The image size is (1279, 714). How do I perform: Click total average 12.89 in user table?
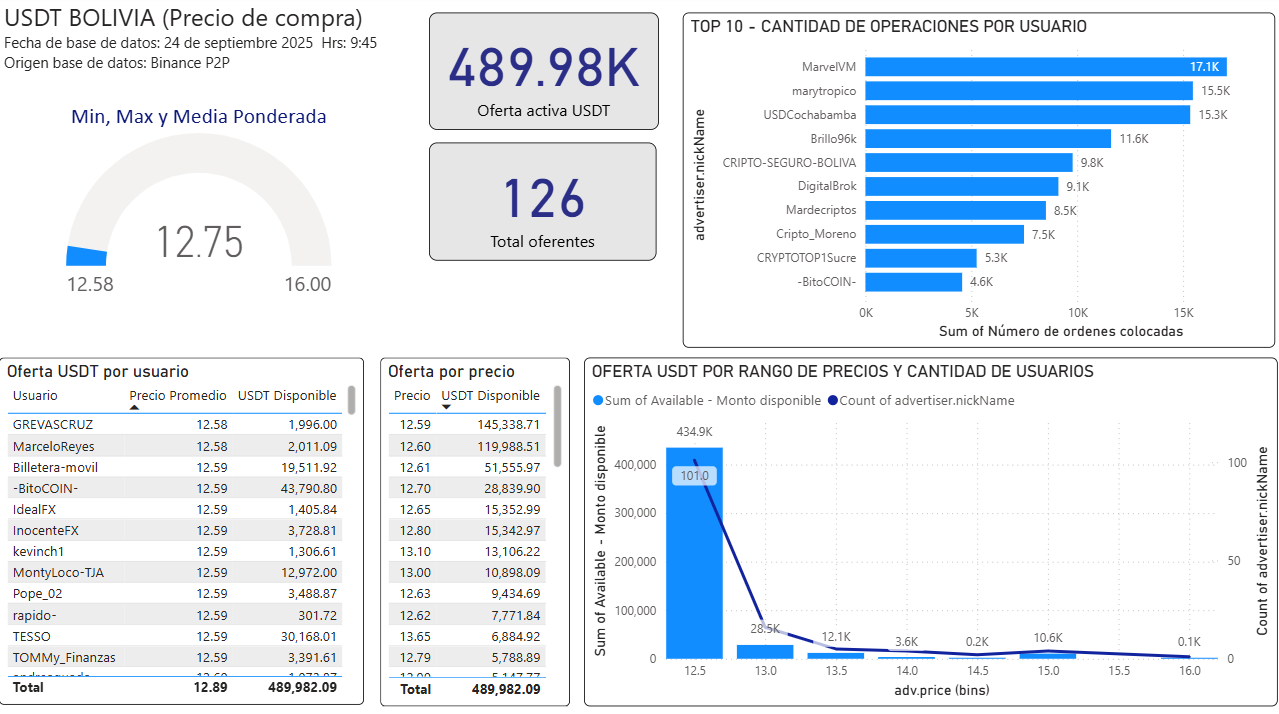[x=211, y=688]
